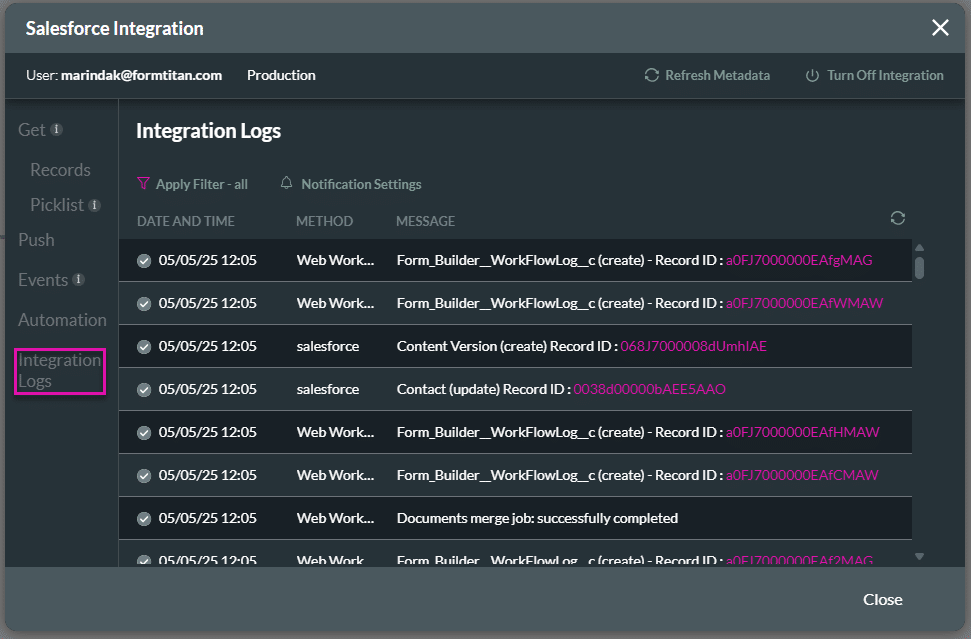Click the info icon beside Picklist

[94, 205]
